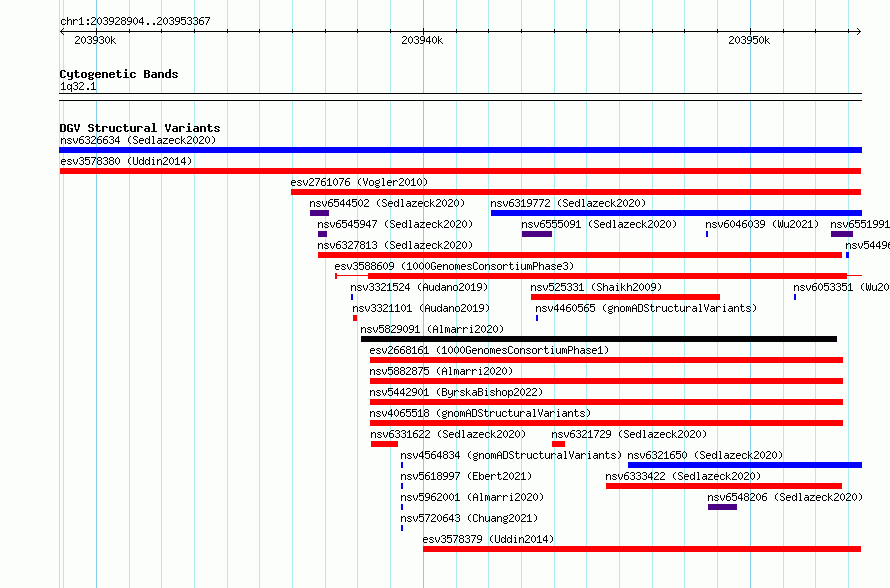Select the blue nsv6321650 variant bar
Image resolution: width=890 pixels, height=588 pixels.
(745, 465)
